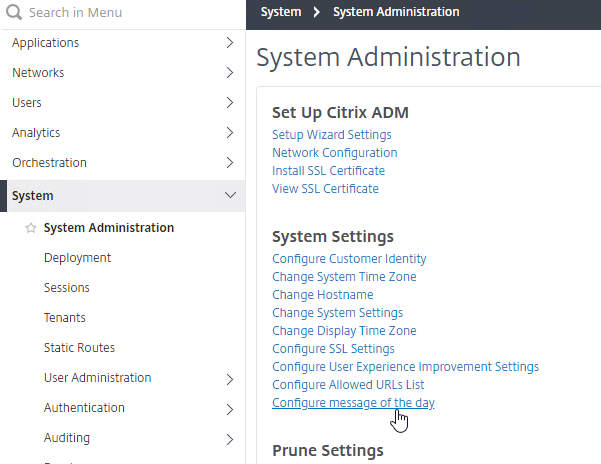Open Change Display Time Zone link

point(344,331)
